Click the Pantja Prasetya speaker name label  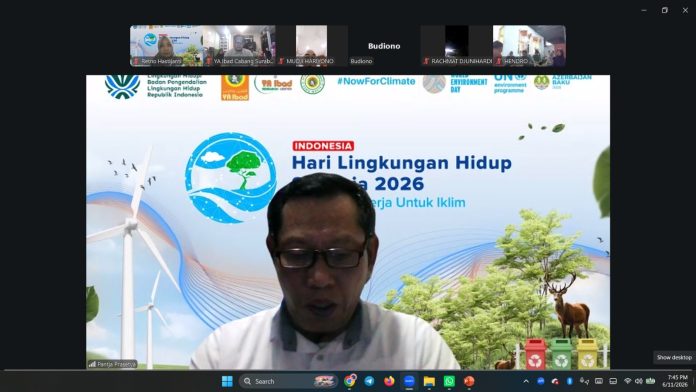click(x=116, y=364)
